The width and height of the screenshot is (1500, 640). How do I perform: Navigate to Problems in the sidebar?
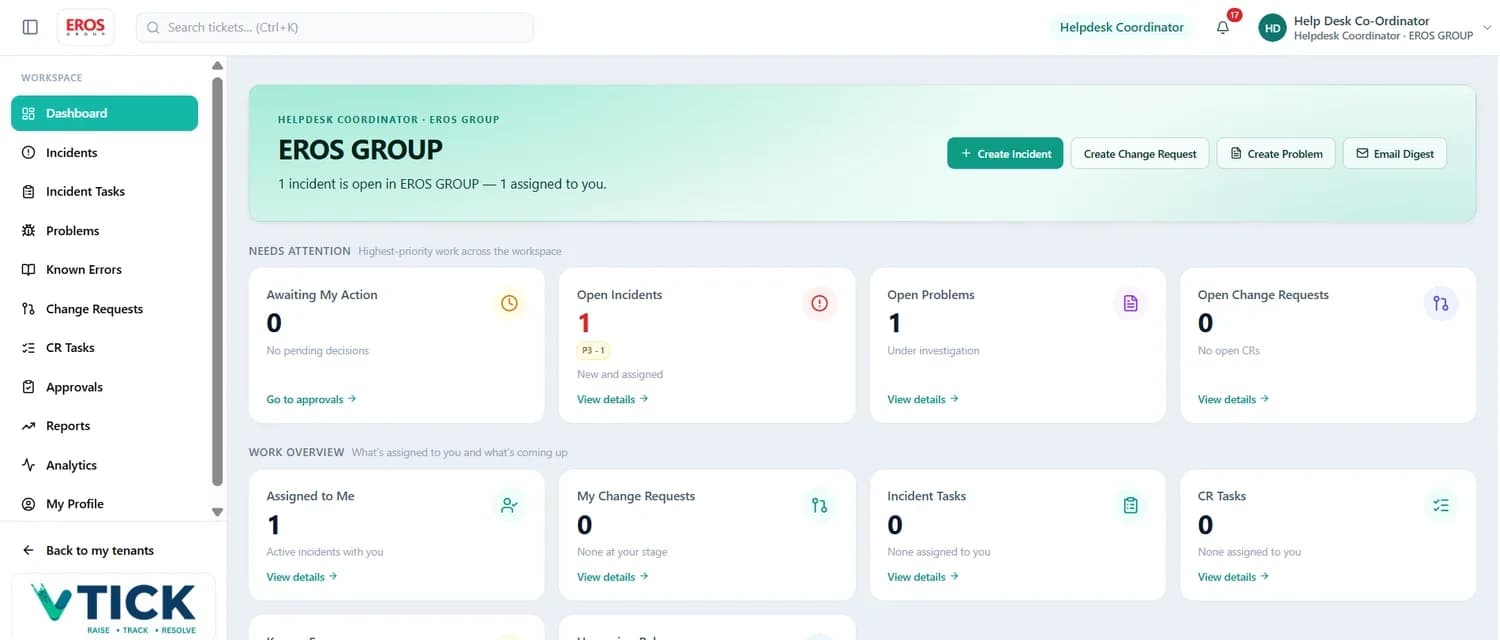104,230
